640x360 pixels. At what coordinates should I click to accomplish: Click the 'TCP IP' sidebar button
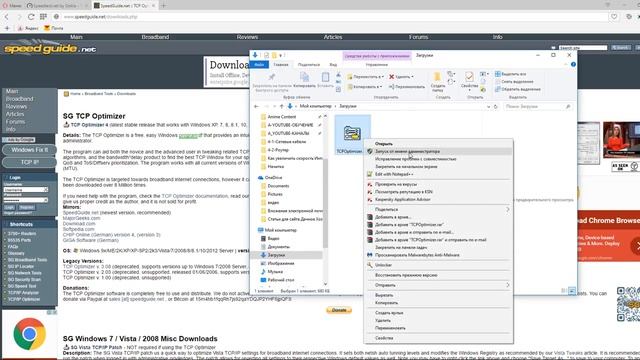(x=29, y=162)
